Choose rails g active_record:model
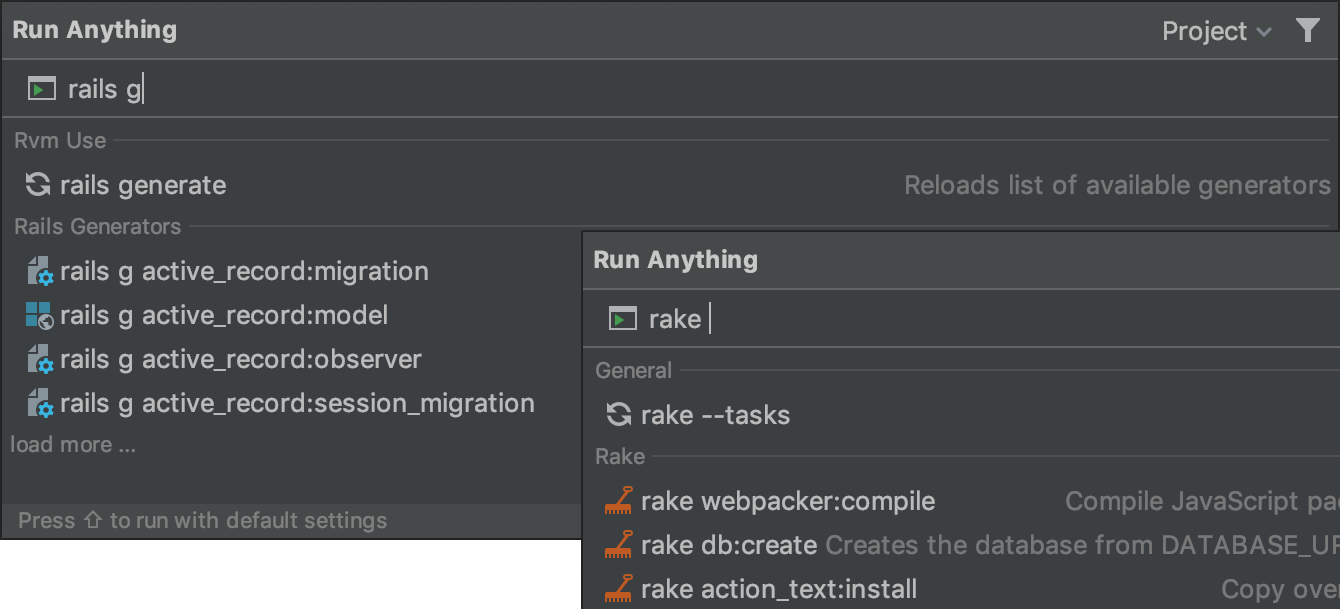 click(224, 316)
